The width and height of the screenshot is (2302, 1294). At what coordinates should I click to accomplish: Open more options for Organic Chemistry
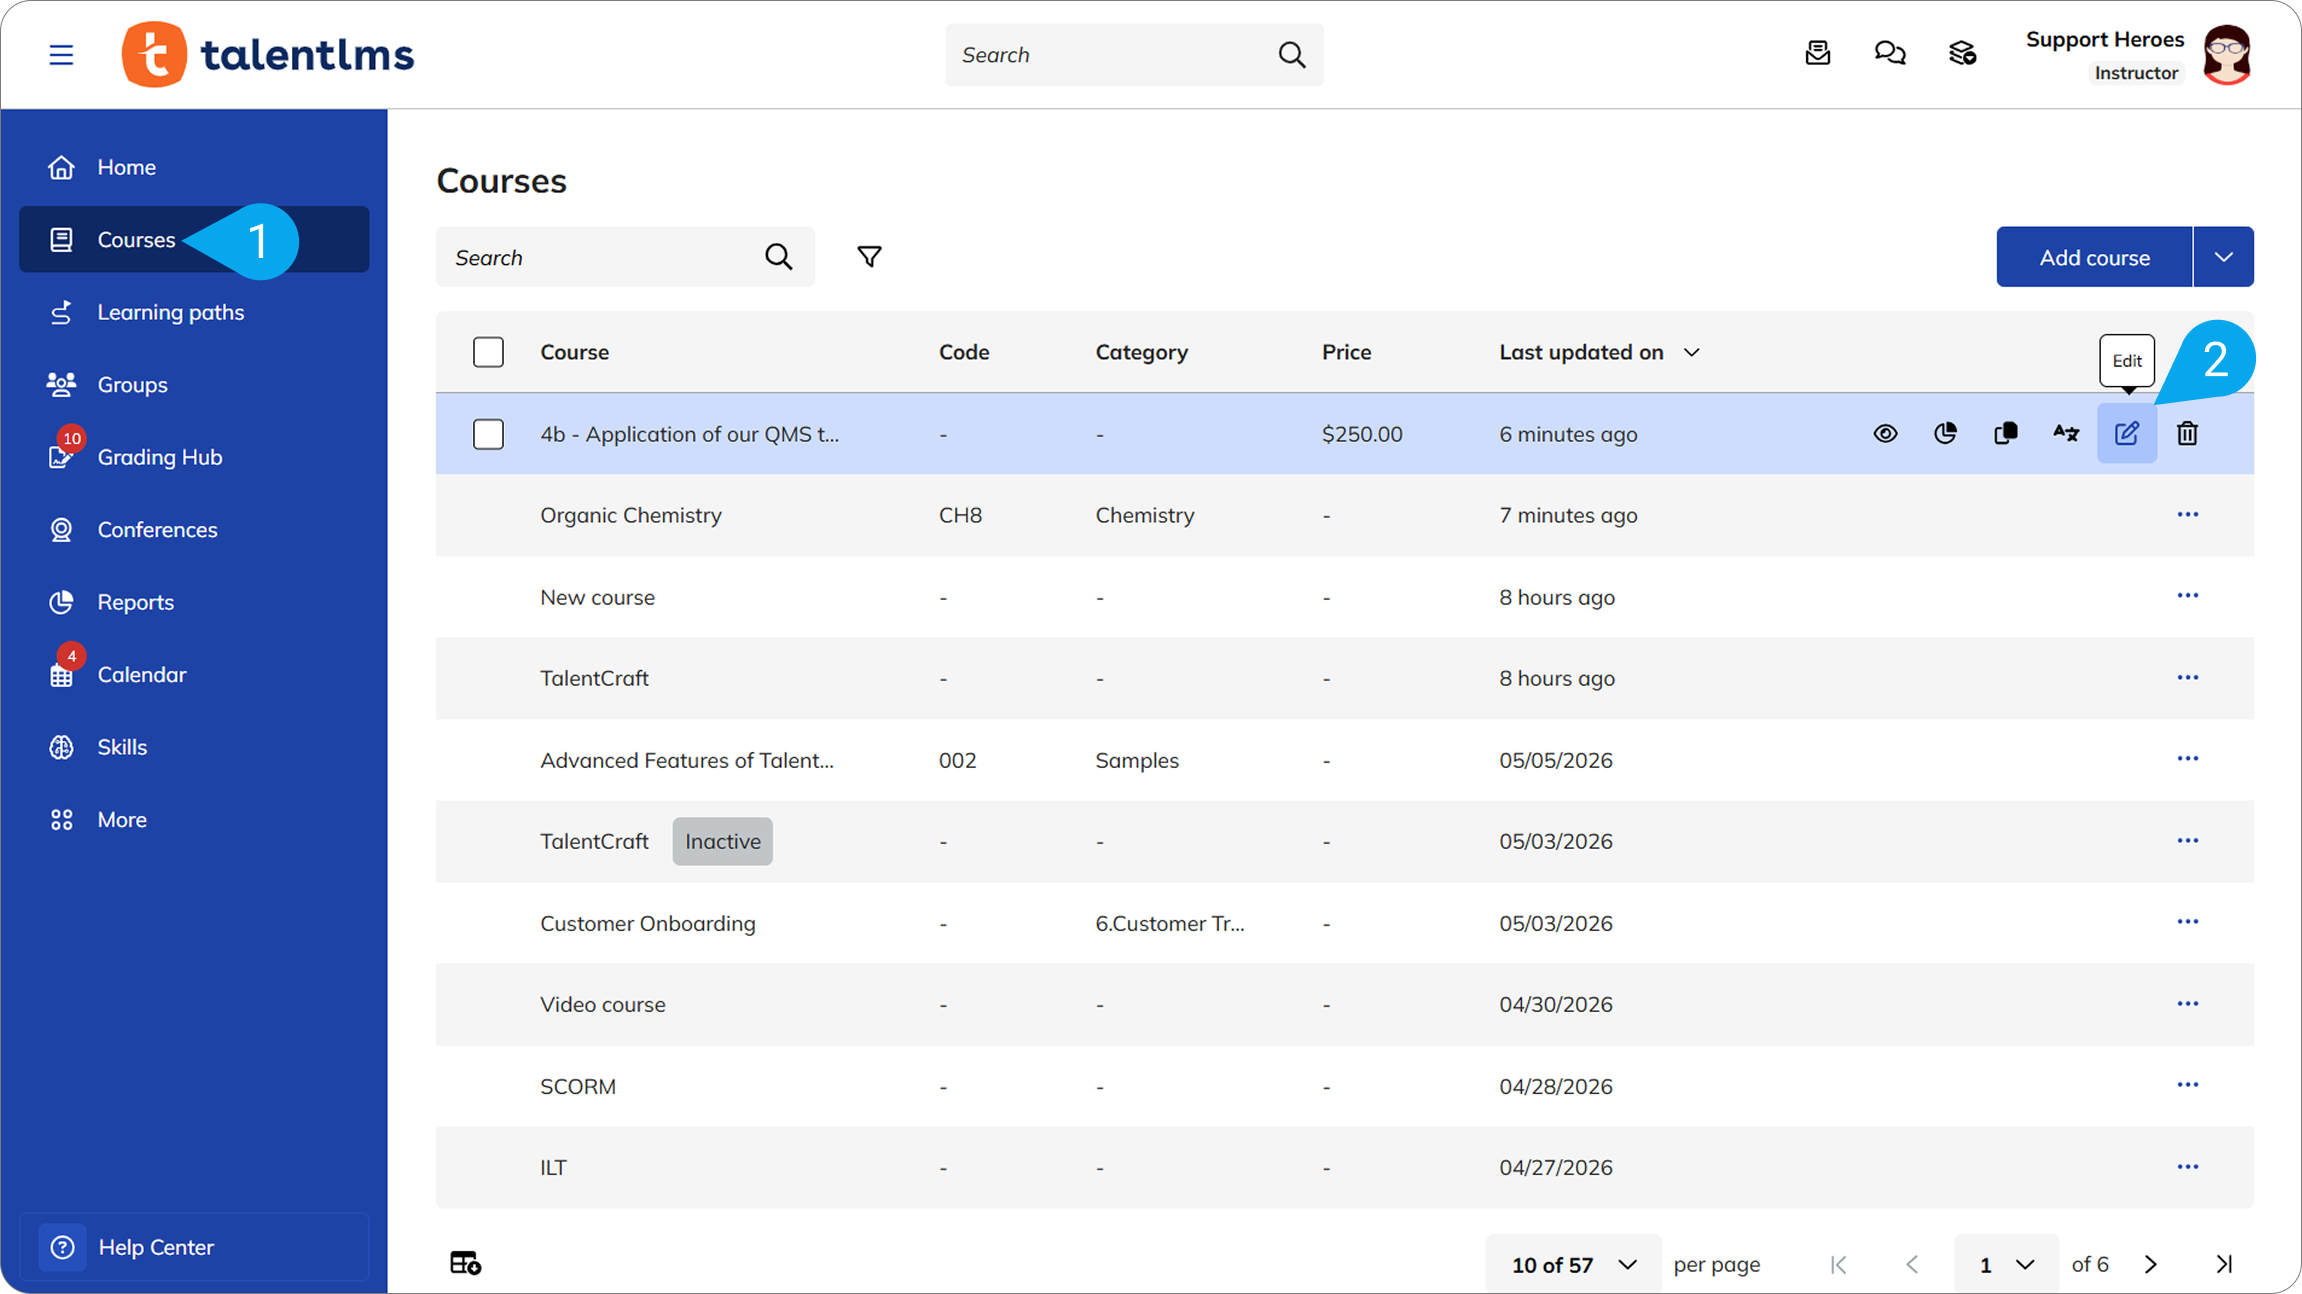2187,515
